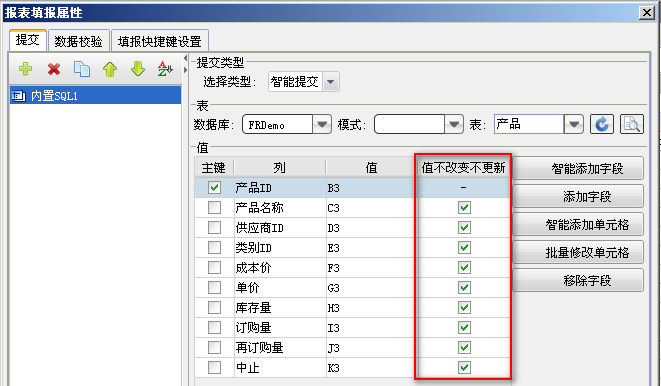Select the K3 value cell

(371, 368)
